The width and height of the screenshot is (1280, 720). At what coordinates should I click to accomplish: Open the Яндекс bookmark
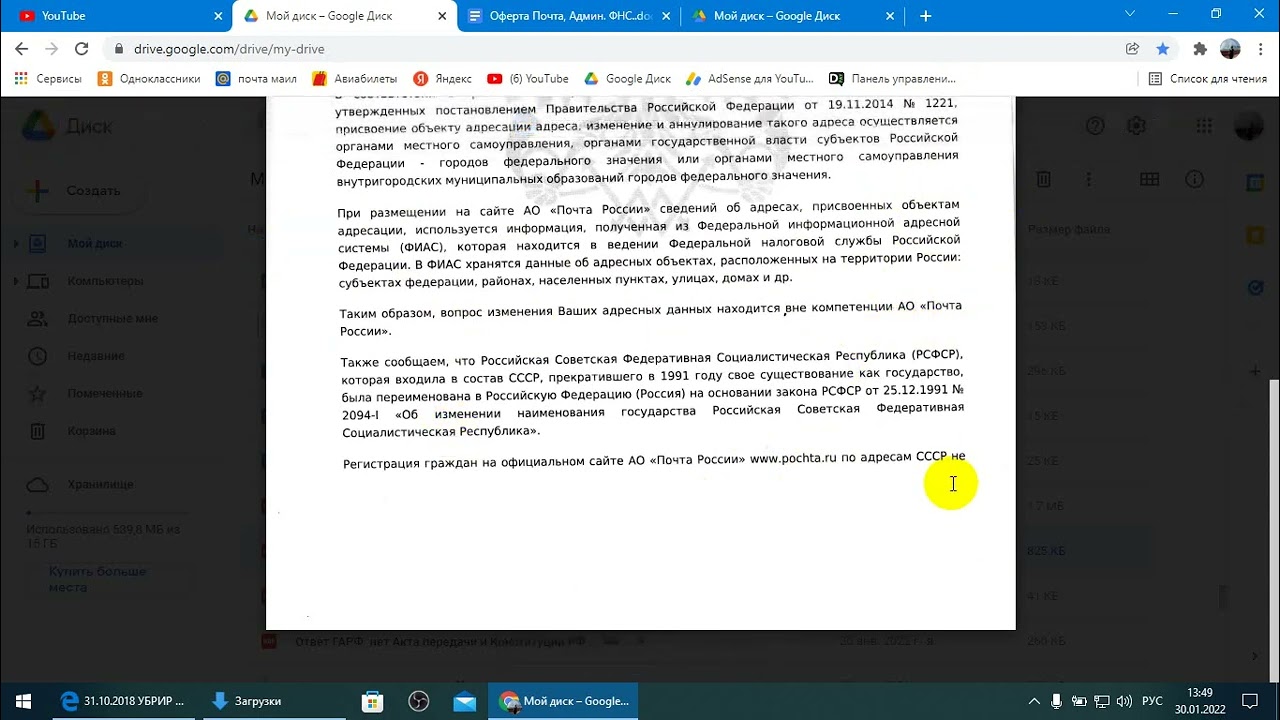click(442, 78)
